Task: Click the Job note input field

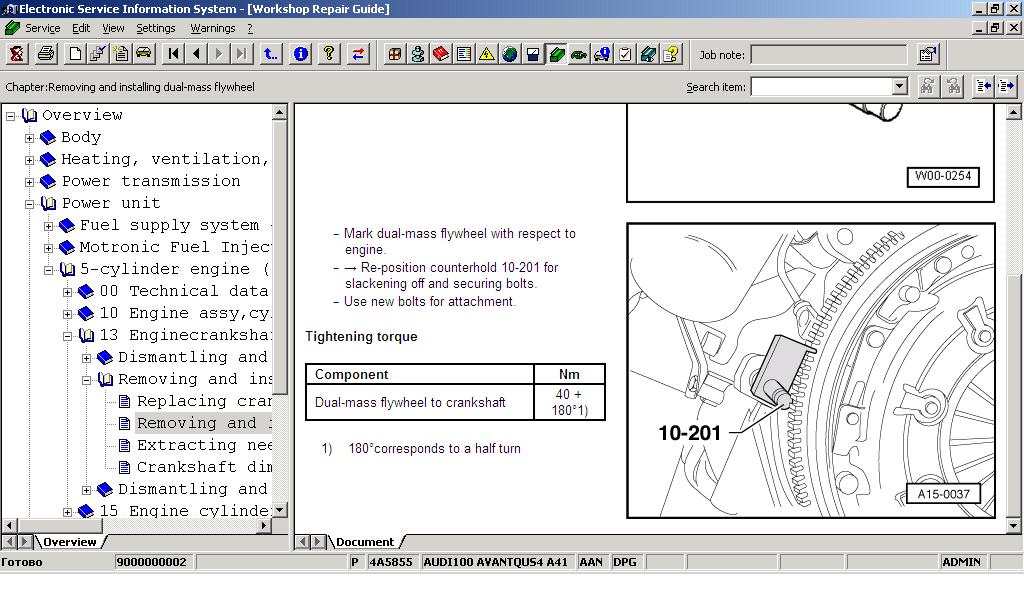Action: (828, 55)
